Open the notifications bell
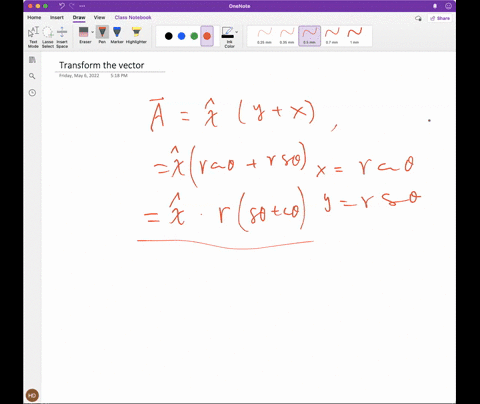 pyautogui.click(x=435, y=6)
